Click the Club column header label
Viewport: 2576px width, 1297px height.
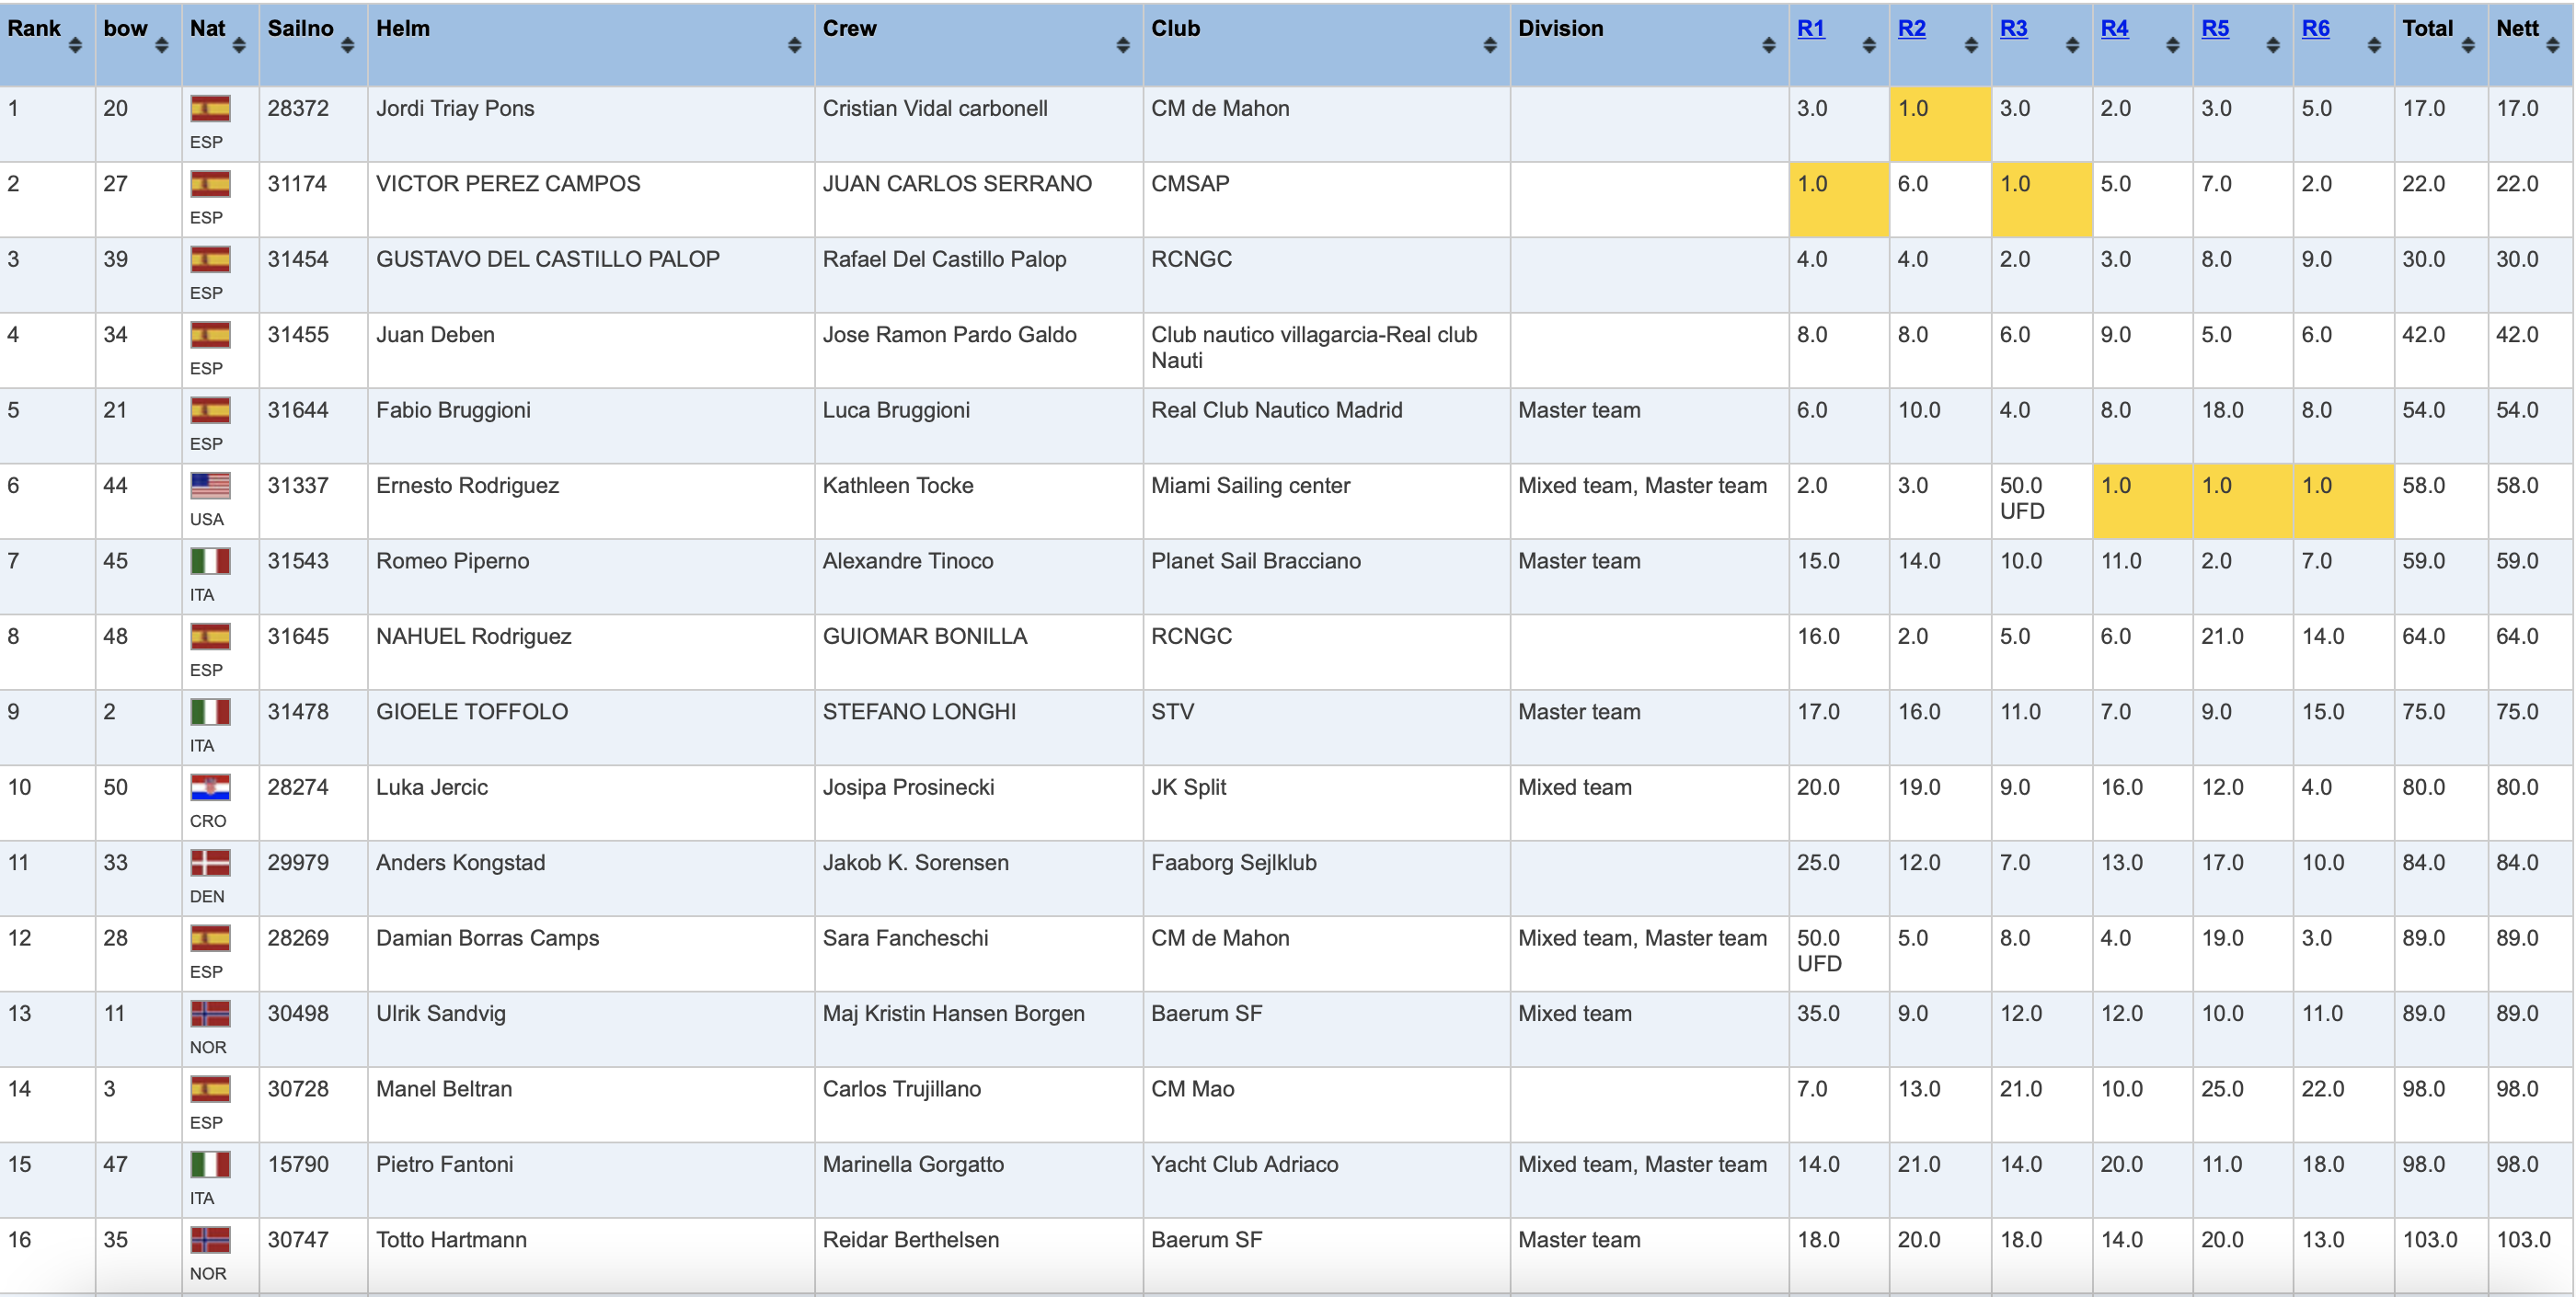[x=1176, y=28]
